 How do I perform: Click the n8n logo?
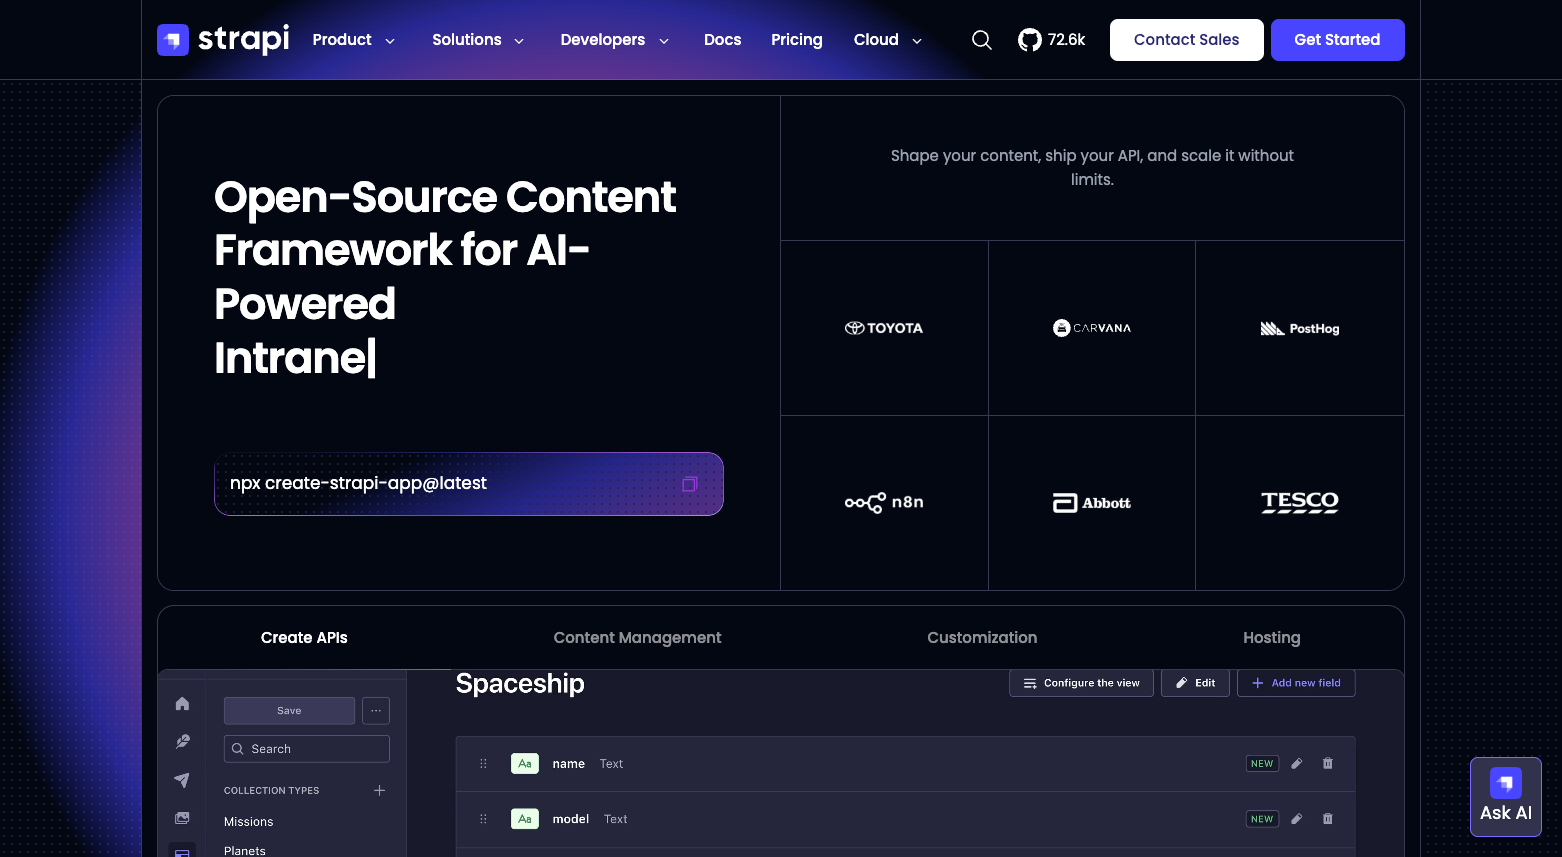pyautogui.click(x=884, y=502)
